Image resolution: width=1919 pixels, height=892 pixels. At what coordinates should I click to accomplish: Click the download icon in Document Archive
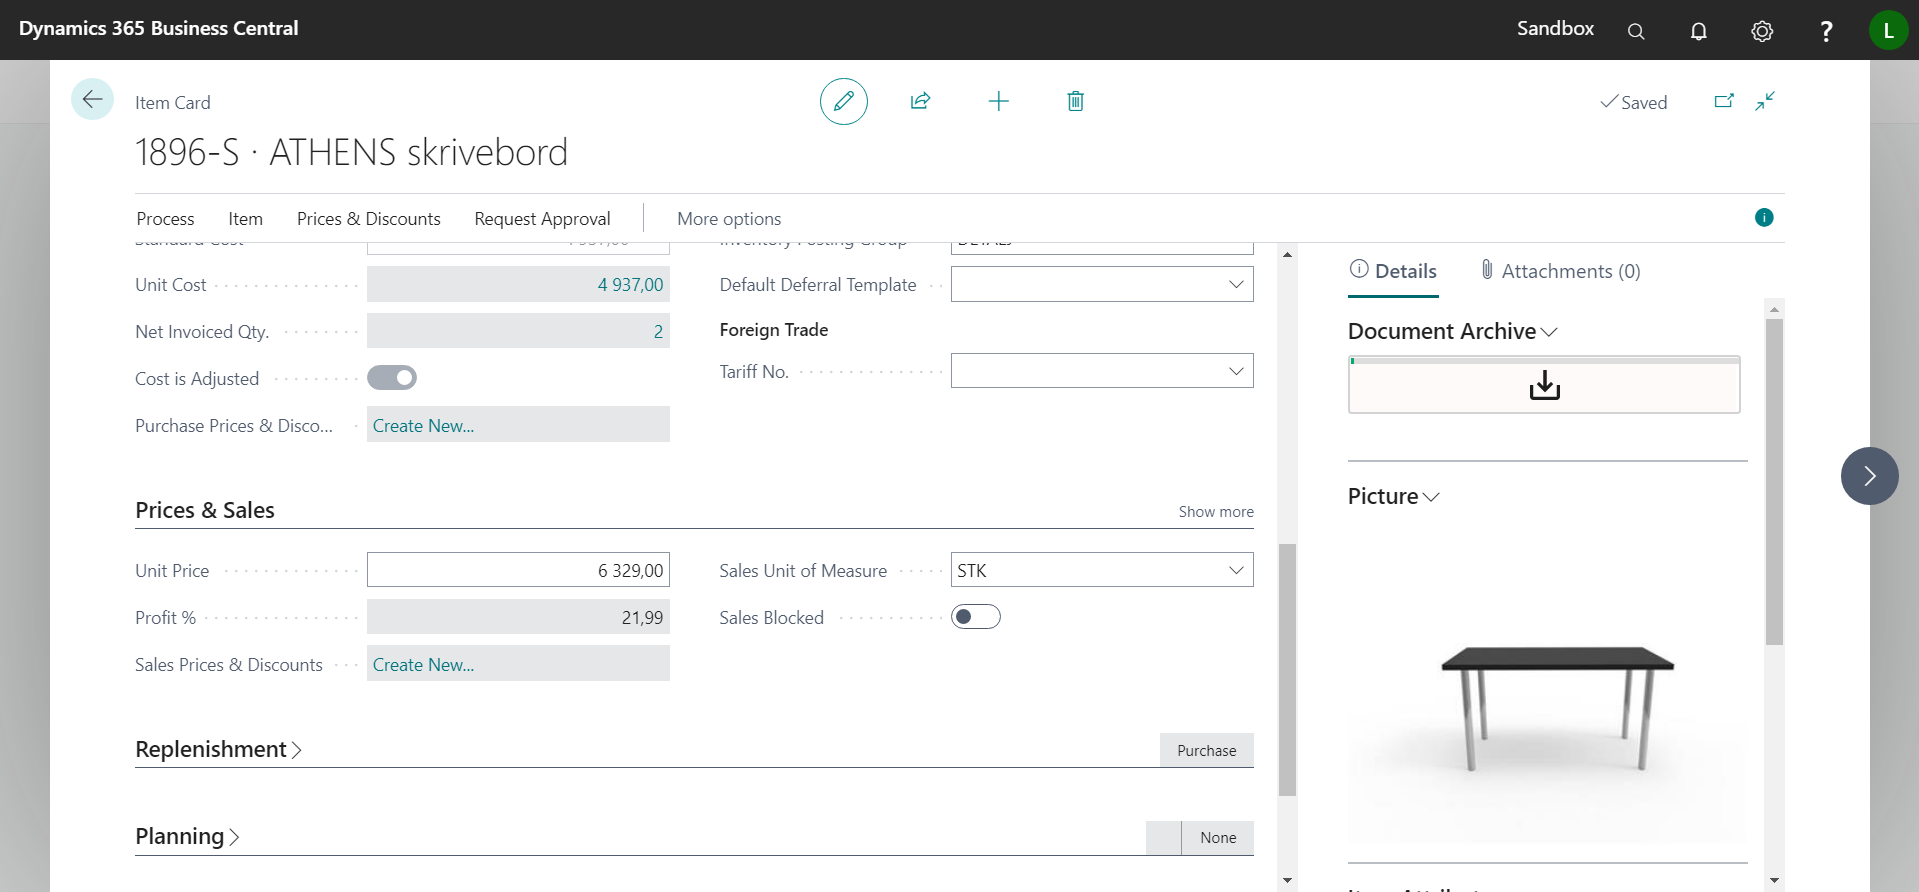[x=1544, y=385]
